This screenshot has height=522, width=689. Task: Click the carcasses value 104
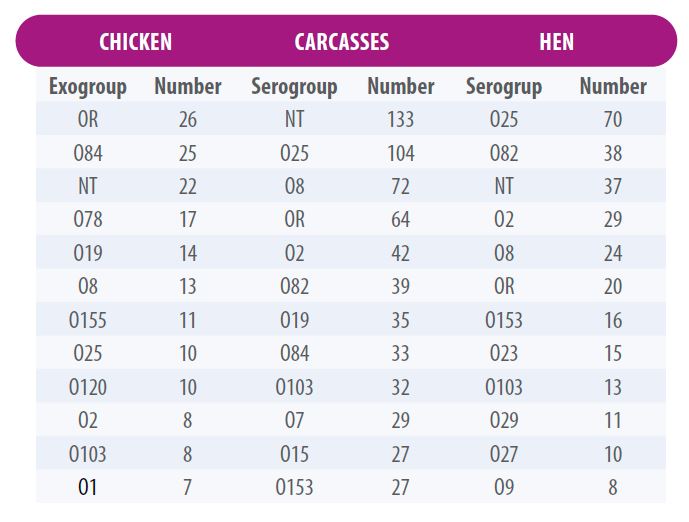[x=400, y=153]
